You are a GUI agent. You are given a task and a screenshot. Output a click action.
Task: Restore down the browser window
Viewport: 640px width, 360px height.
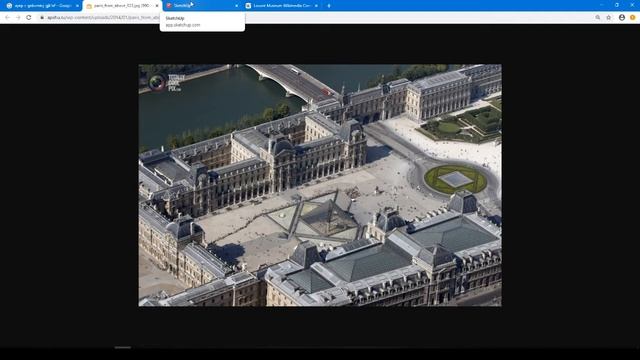click(x=617, y=5)
